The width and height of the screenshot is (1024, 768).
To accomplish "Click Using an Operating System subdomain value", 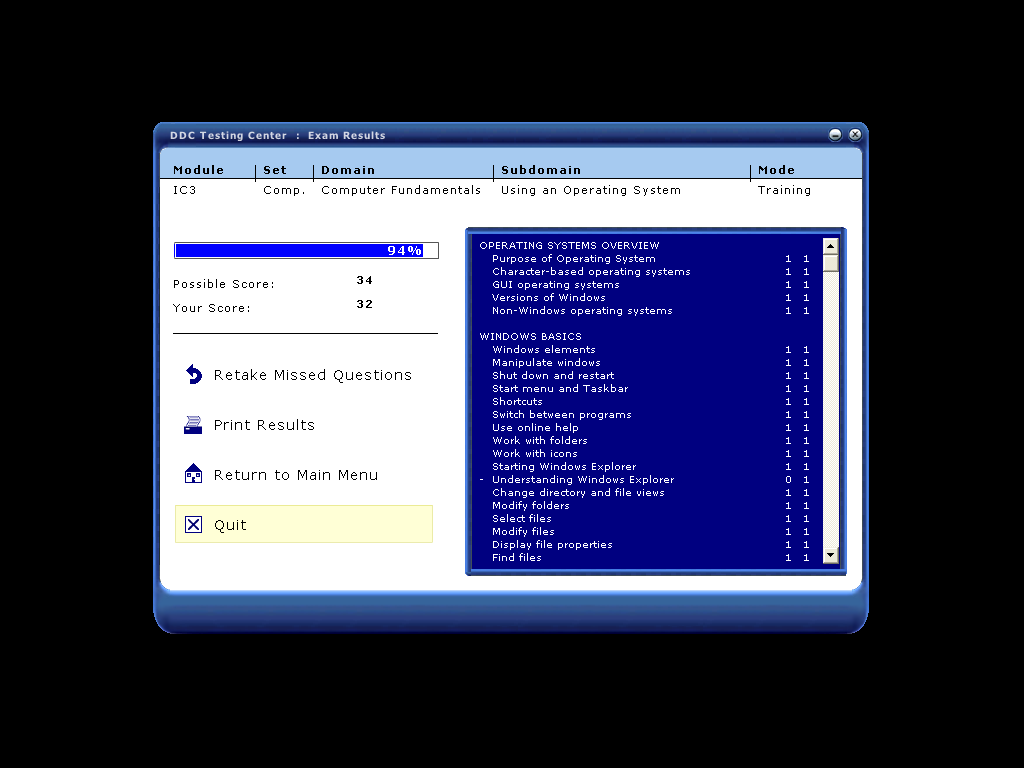I will click(x=591, y=190).
